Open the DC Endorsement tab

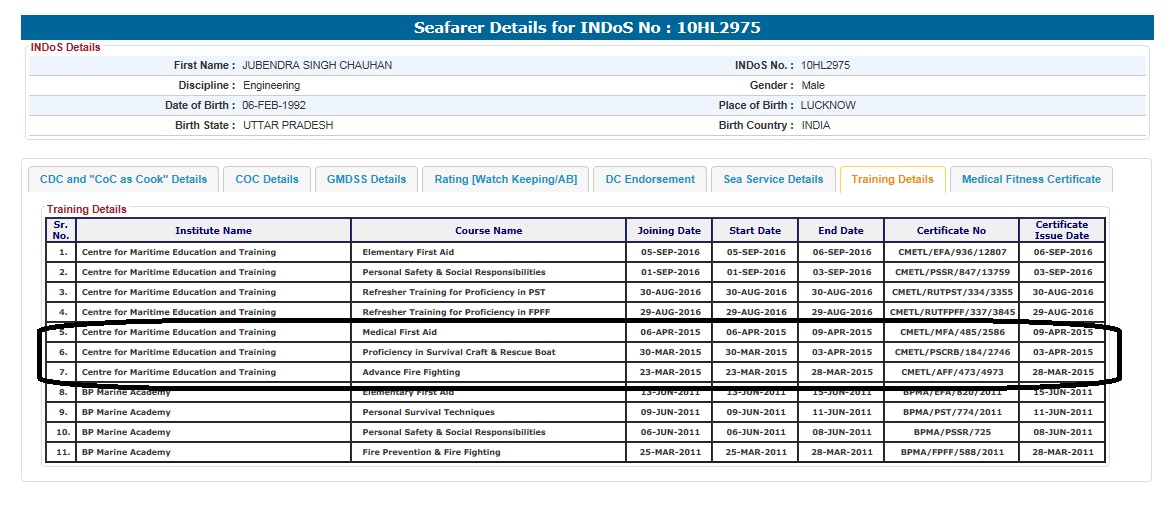pyautogui.click(x=650, y=180)
